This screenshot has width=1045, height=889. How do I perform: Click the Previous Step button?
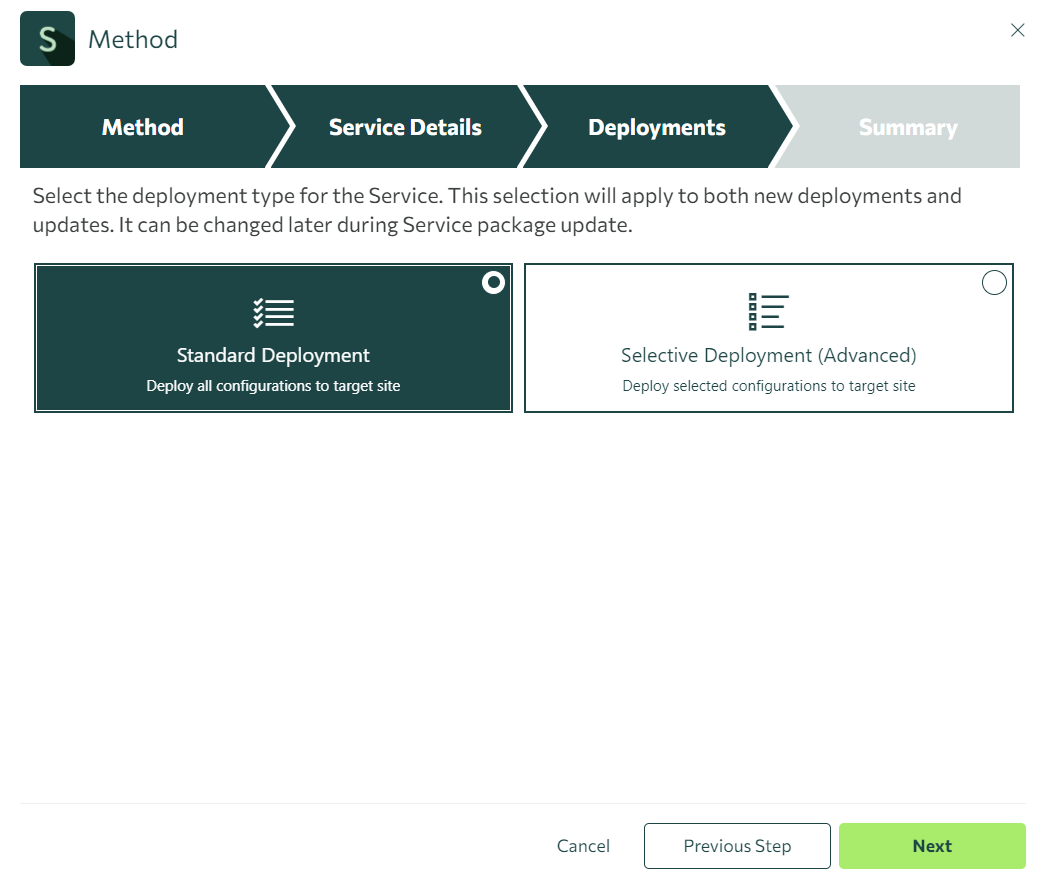coord(737,846)
